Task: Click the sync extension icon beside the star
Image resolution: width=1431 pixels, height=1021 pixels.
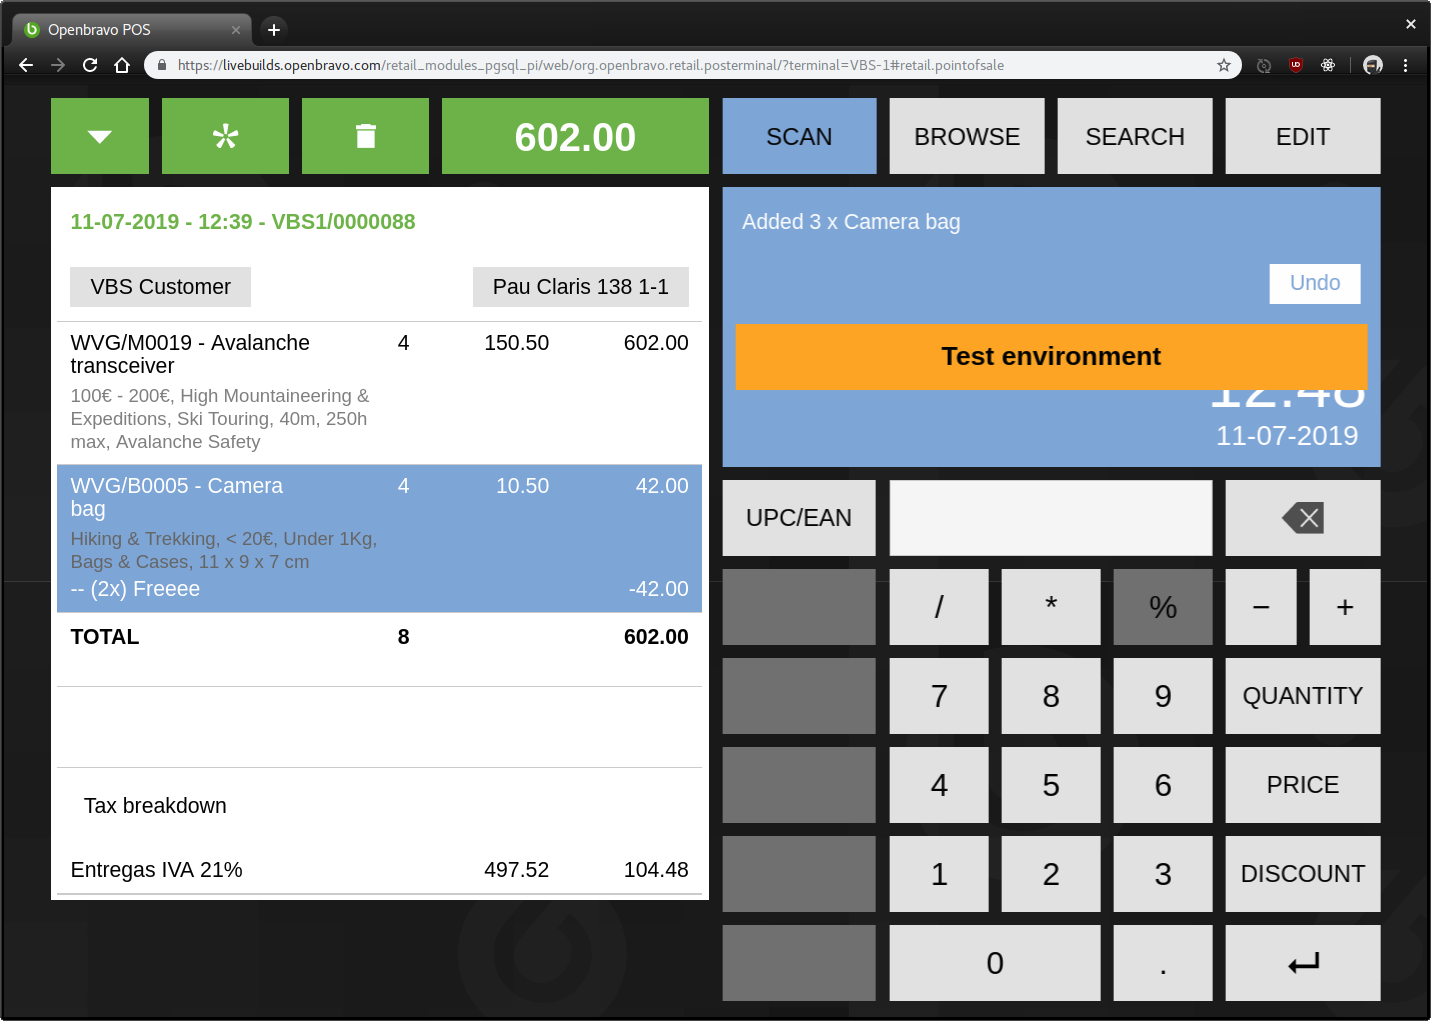Action: [x=1264, y=65]
